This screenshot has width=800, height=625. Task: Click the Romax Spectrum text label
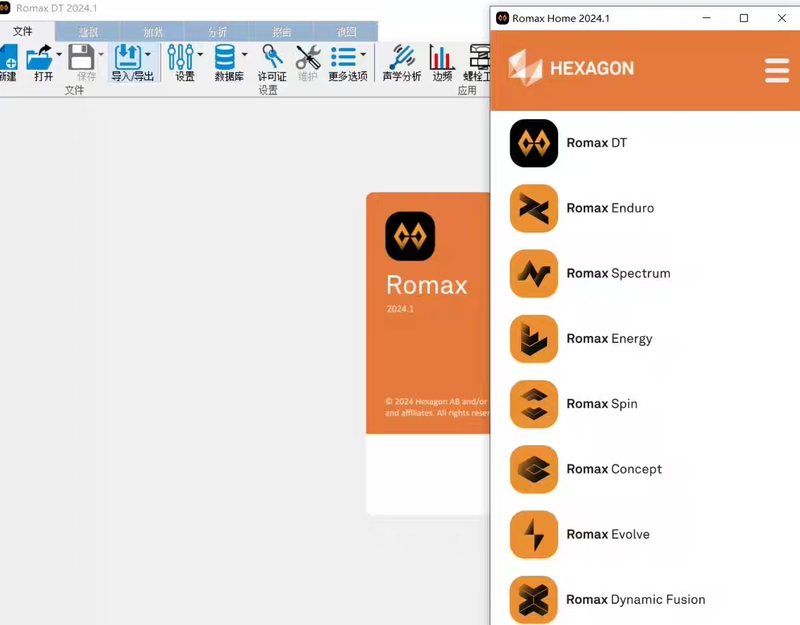click(618, 273)
